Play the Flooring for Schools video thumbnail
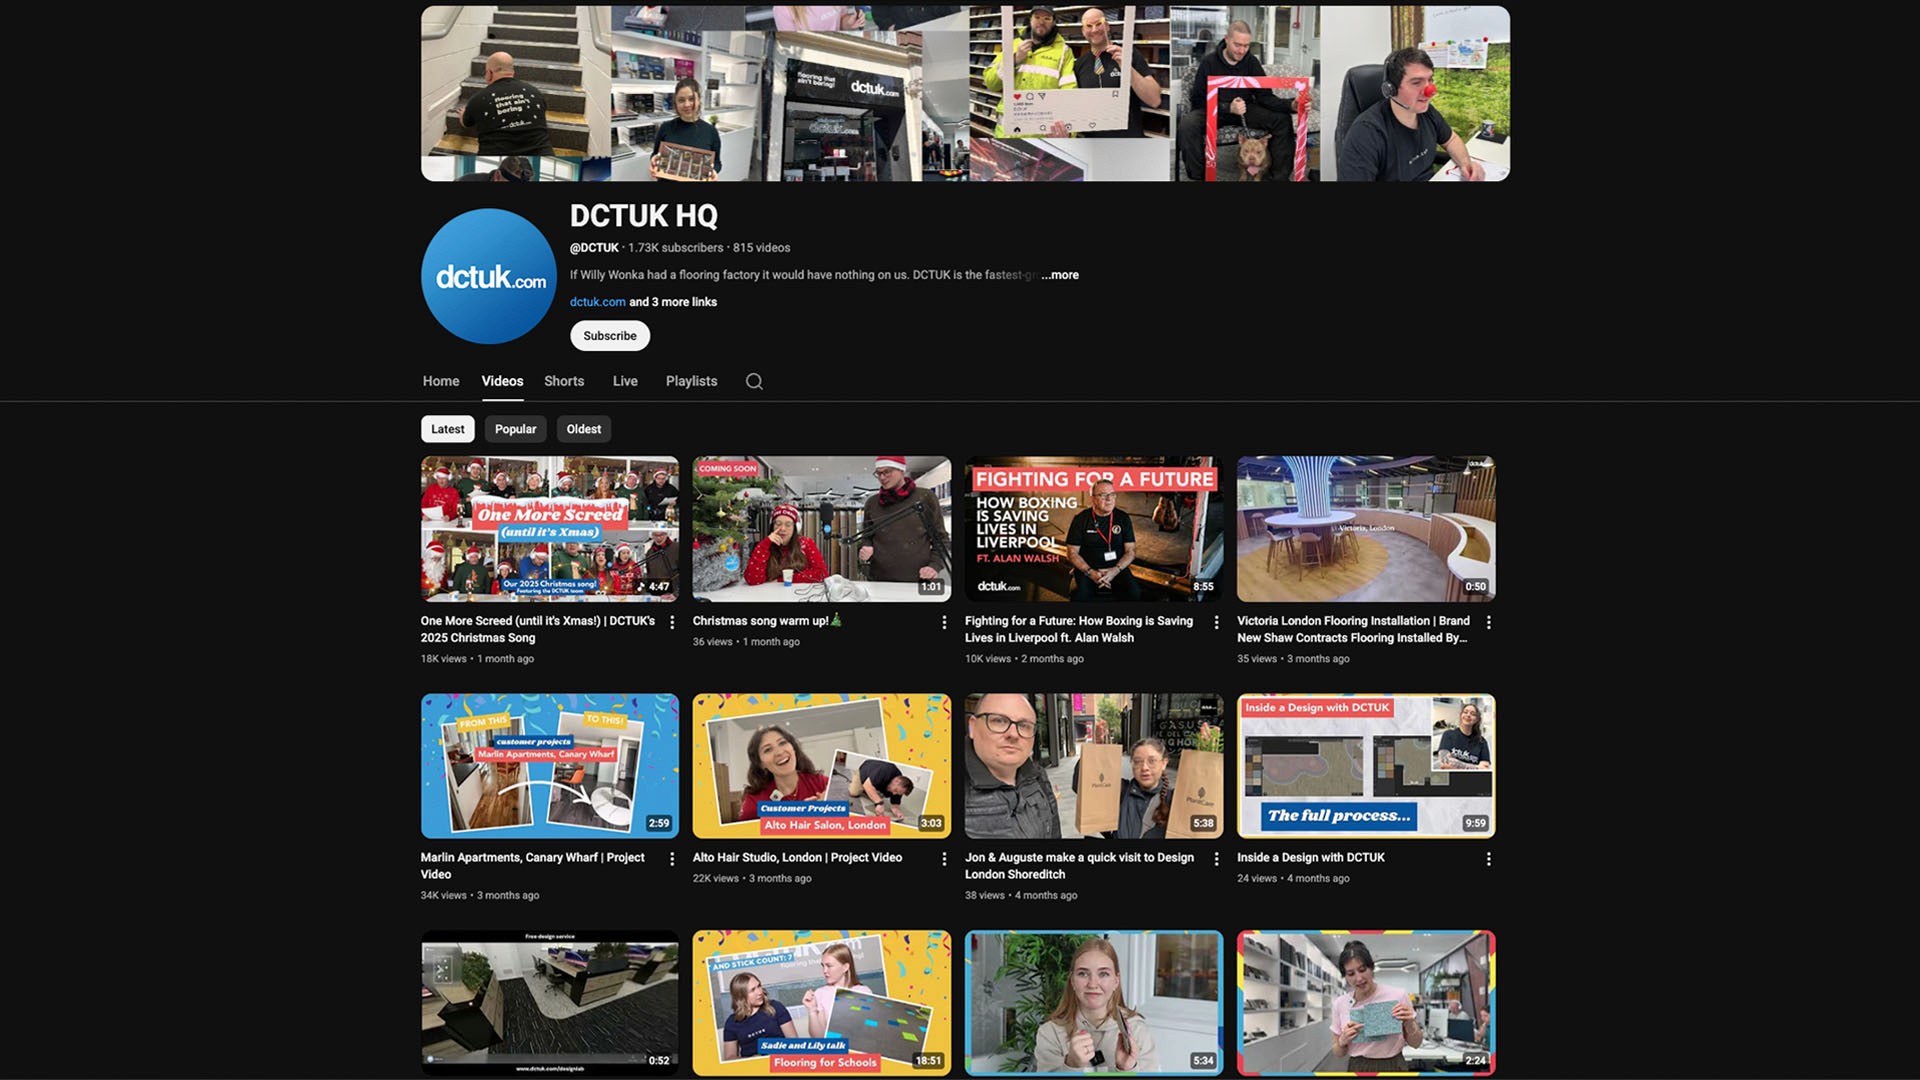Screen dimensions: 1920x1080 tap(821, 1003)
